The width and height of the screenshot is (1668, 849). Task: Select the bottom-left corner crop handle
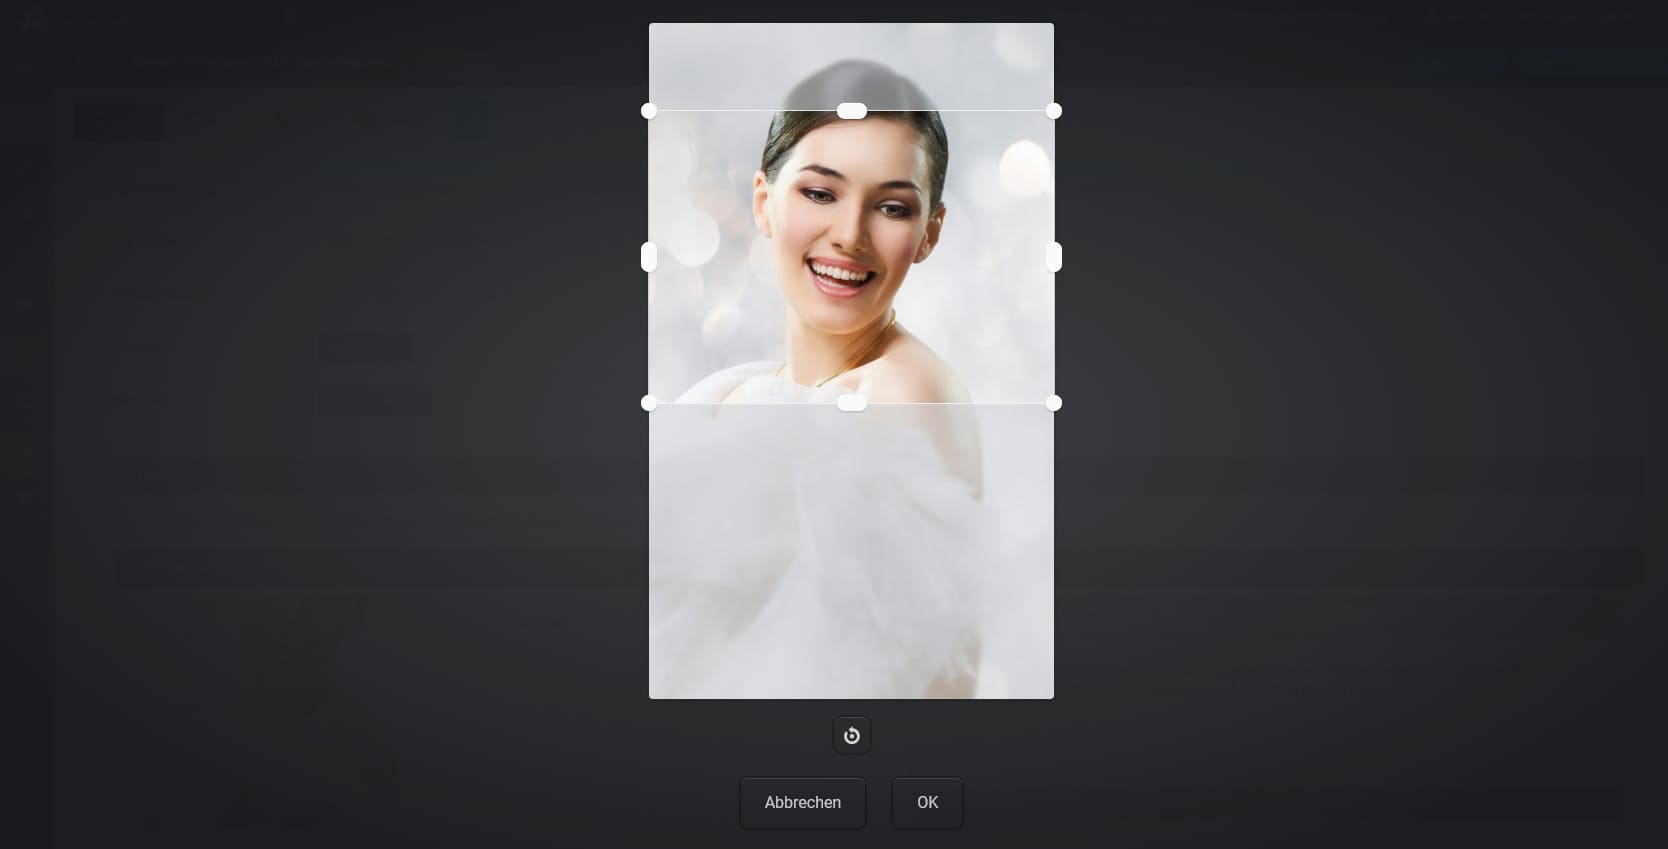pos(649,403)
